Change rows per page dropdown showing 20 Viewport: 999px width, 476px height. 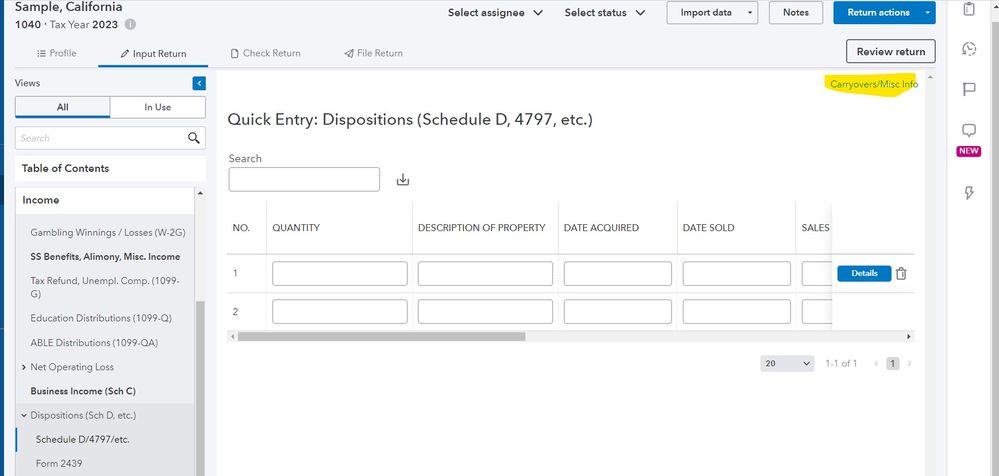(x=786, y=364)
